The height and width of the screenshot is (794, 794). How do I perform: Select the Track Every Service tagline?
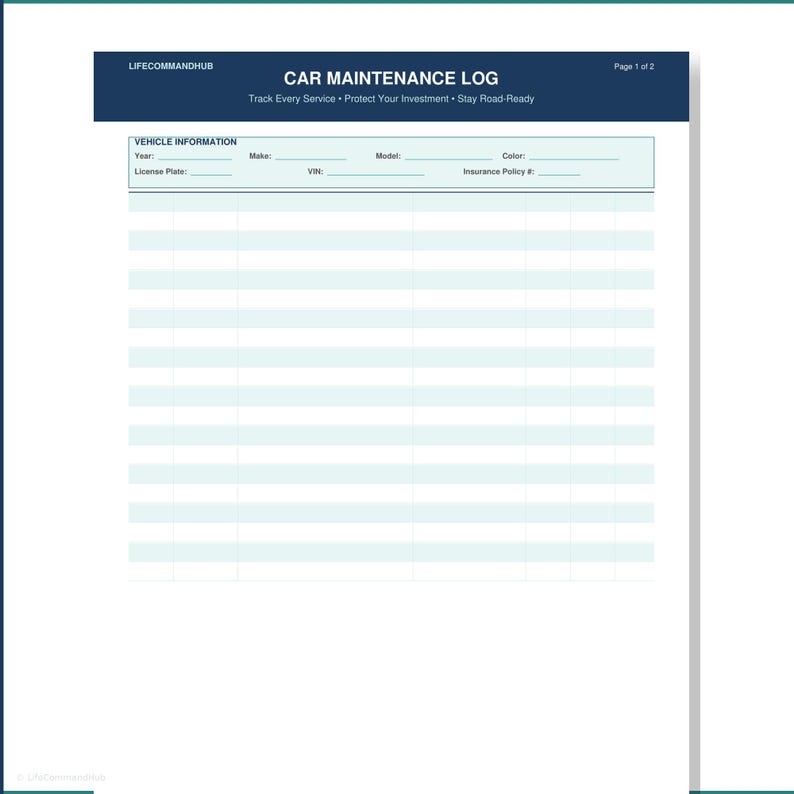click(x=391, y=99)
